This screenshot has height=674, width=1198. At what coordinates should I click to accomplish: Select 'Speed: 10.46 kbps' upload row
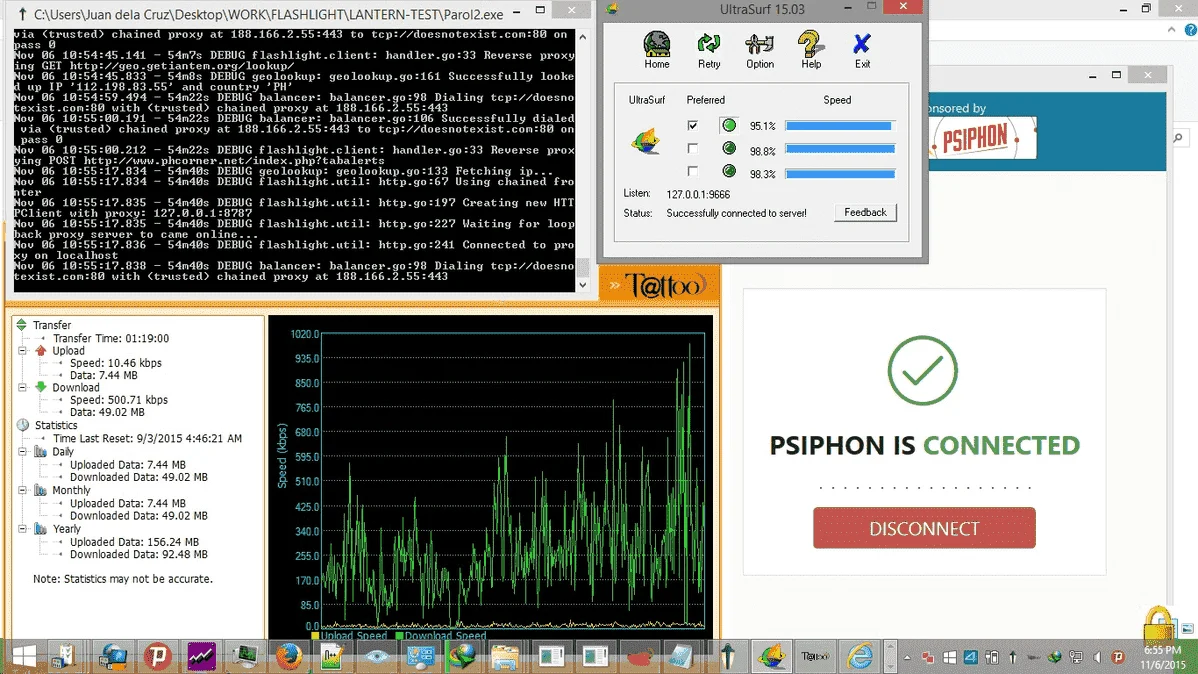[x=116, y=363]
